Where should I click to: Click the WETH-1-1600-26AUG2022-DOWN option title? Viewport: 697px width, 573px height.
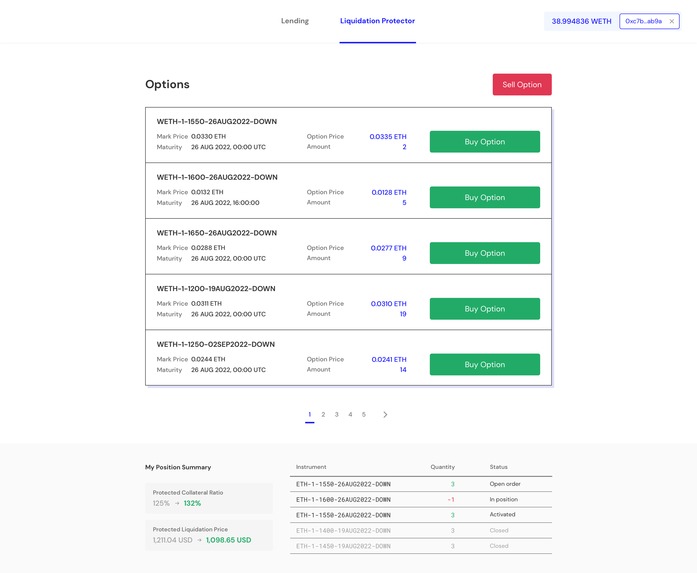(x=217, y=177)
